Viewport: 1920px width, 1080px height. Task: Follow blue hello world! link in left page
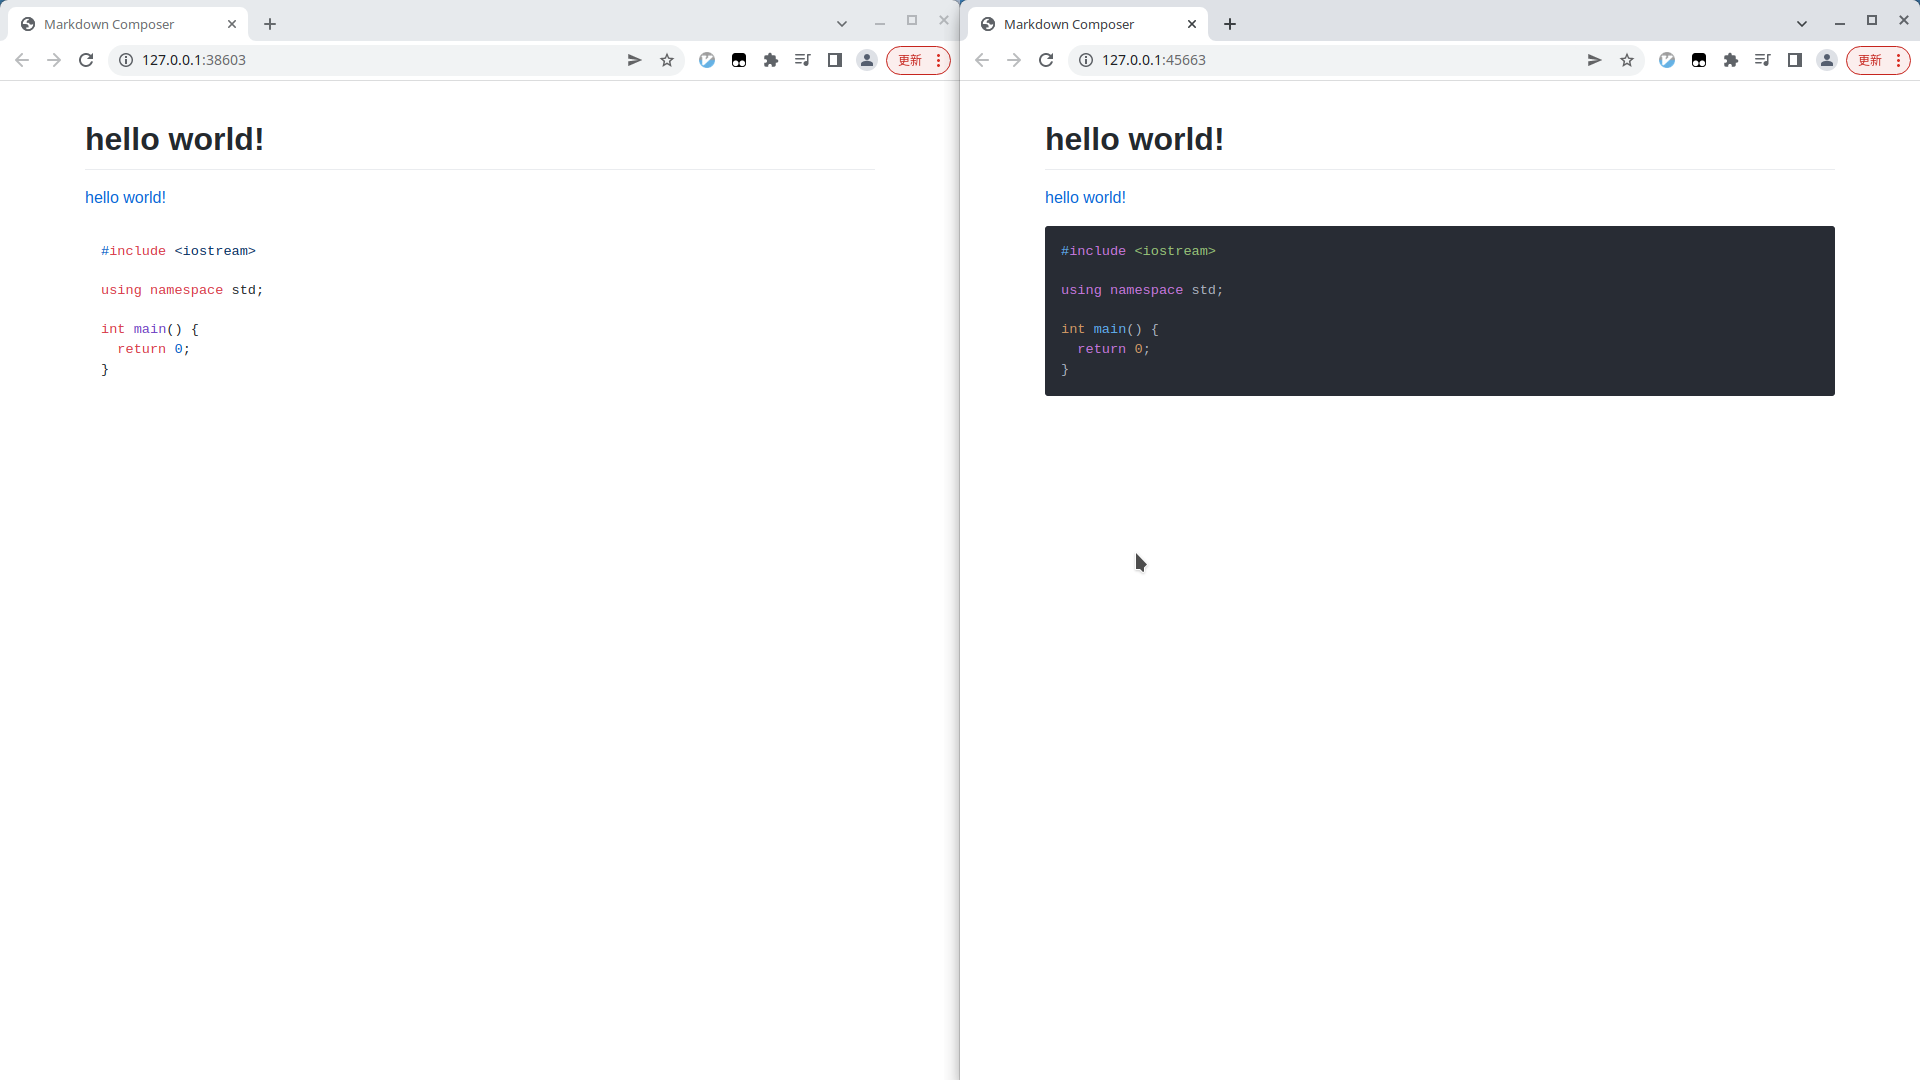pyautogui.click(x=125, y=197)
